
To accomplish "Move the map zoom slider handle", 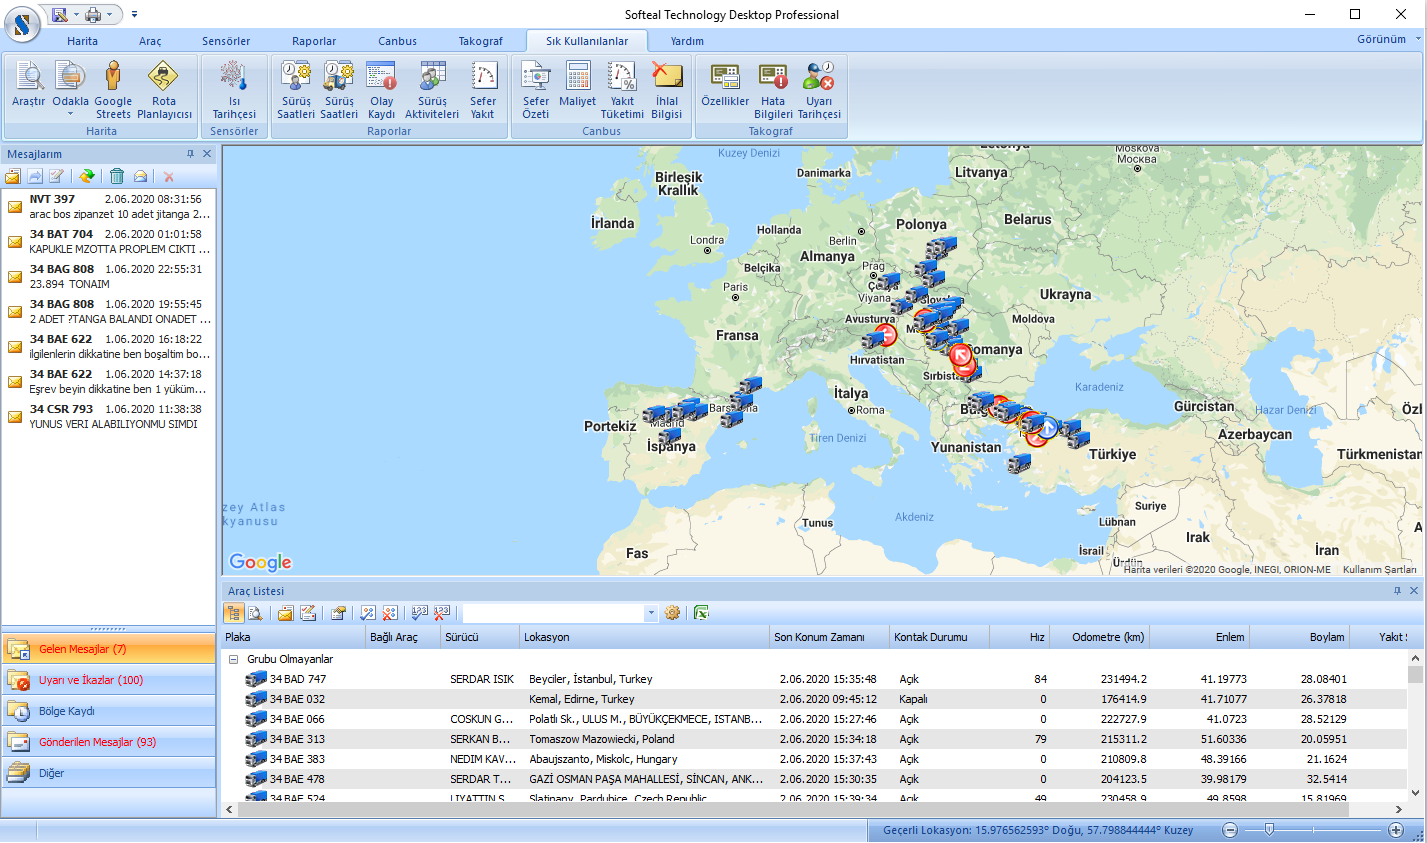I will click(1269, 829).
